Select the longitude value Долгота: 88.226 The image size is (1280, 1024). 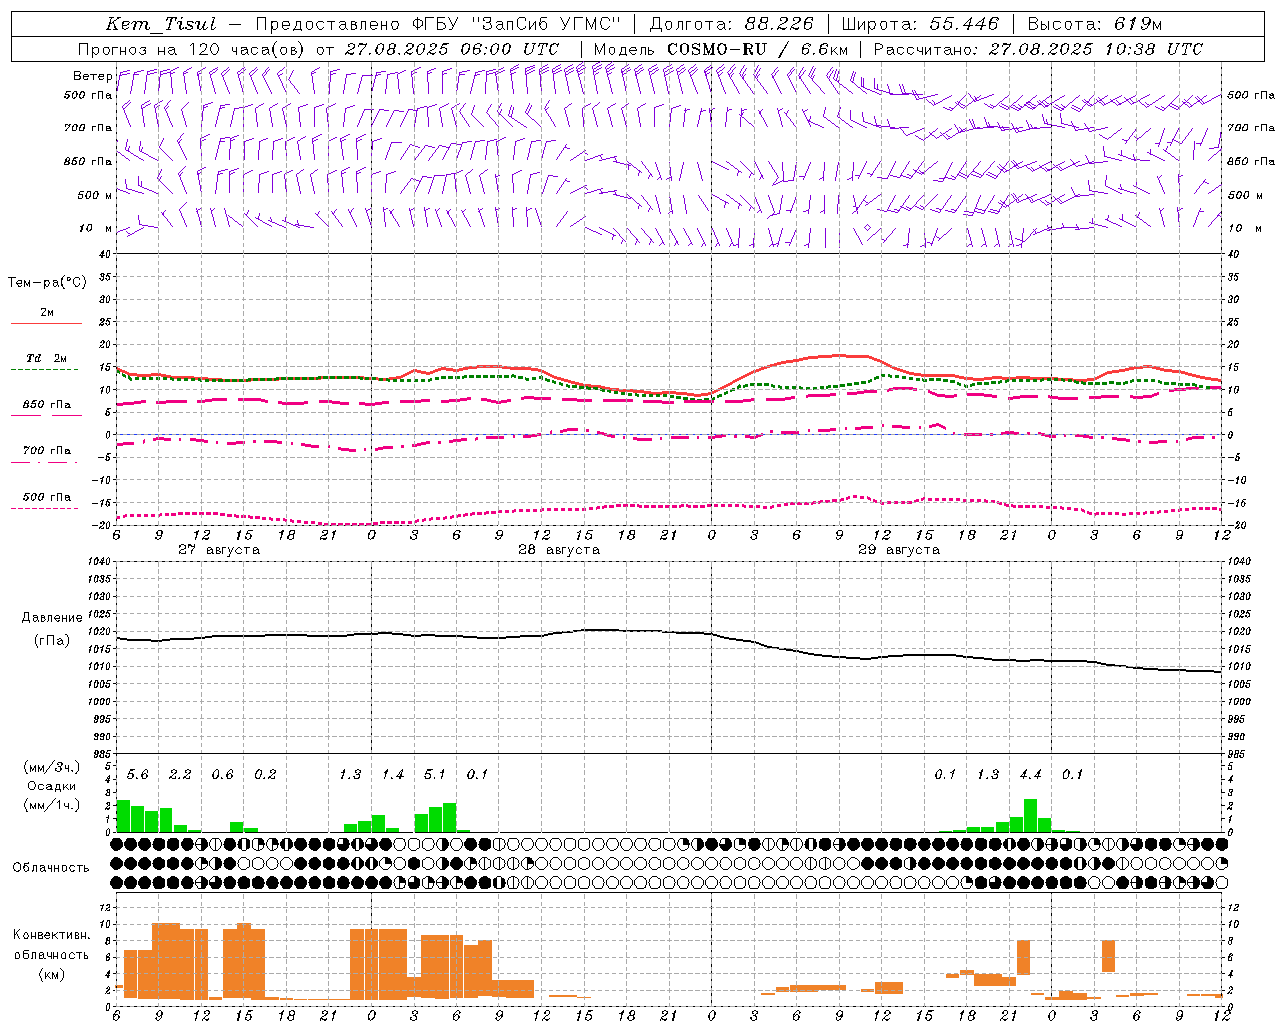[x=732, y=24]
